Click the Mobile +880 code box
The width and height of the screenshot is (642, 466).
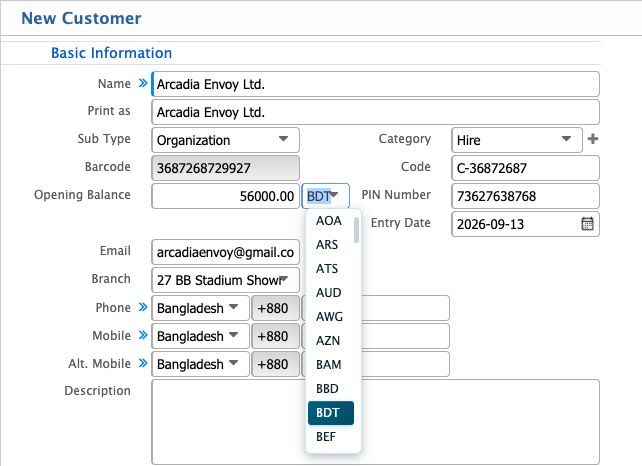[x=275, y=336]
